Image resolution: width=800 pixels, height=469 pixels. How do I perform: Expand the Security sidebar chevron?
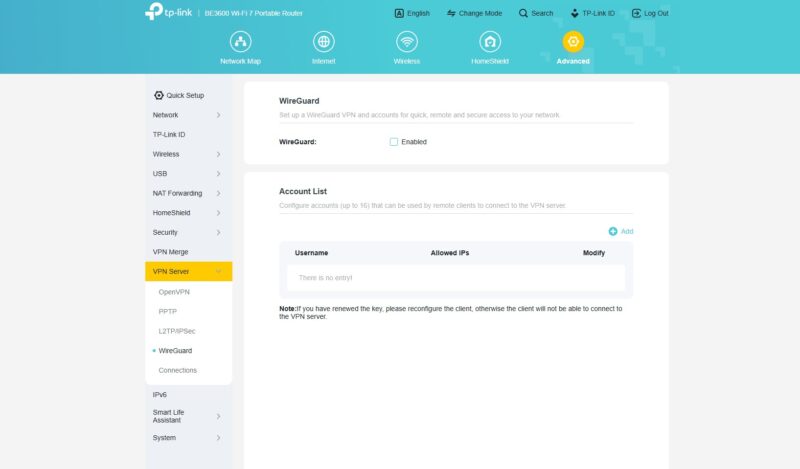pyautogui.click(x=218, y=232)
